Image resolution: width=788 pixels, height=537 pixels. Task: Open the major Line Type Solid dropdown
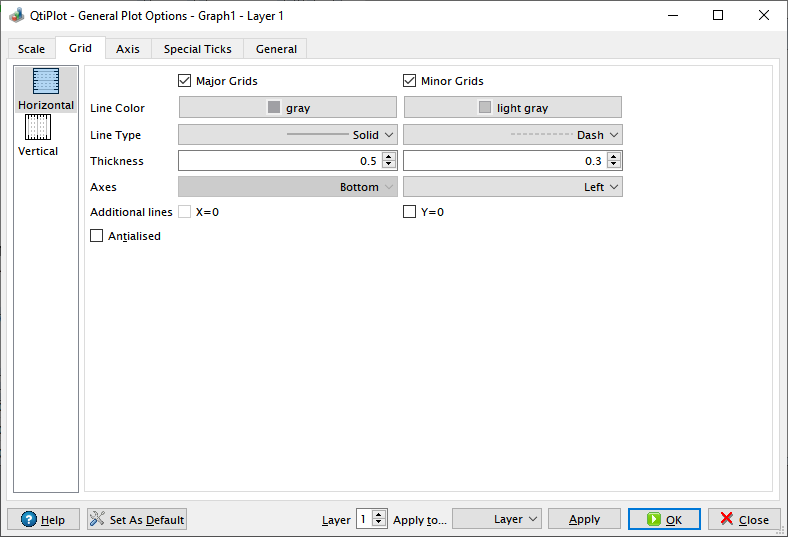click(288, 134)
